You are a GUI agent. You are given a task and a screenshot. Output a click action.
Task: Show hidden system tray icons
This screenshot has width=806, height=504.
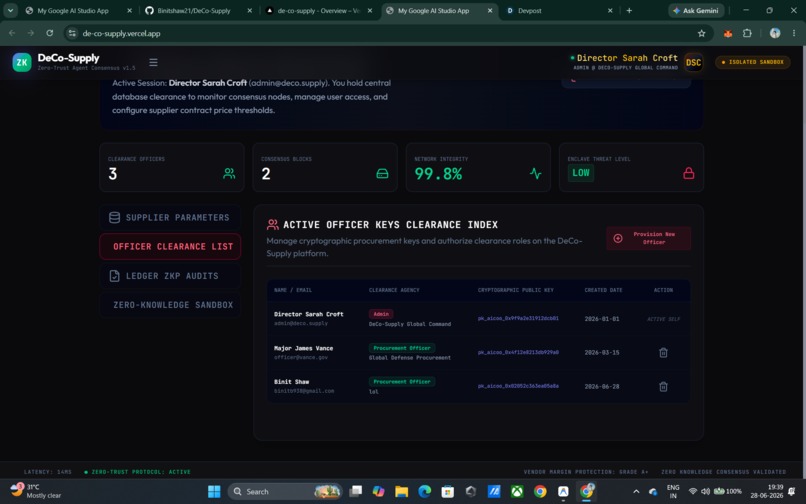click(636, 491)
